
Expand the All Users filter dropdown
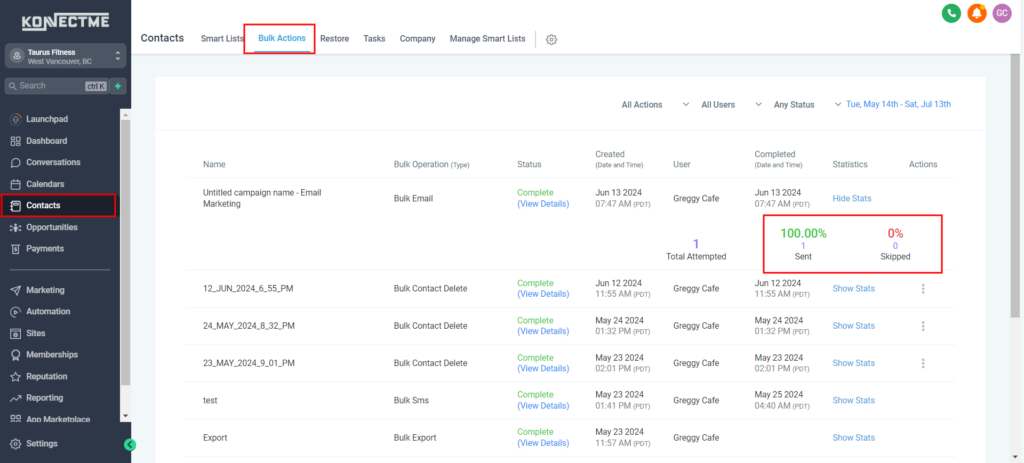(732, 104)
